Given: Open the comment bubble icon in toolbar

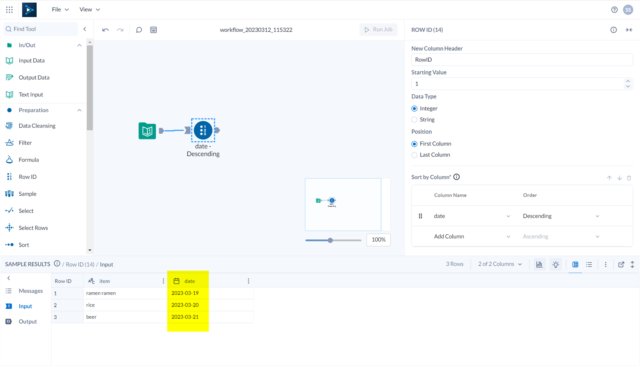Looking at the screenshot, I should [139, 30].
